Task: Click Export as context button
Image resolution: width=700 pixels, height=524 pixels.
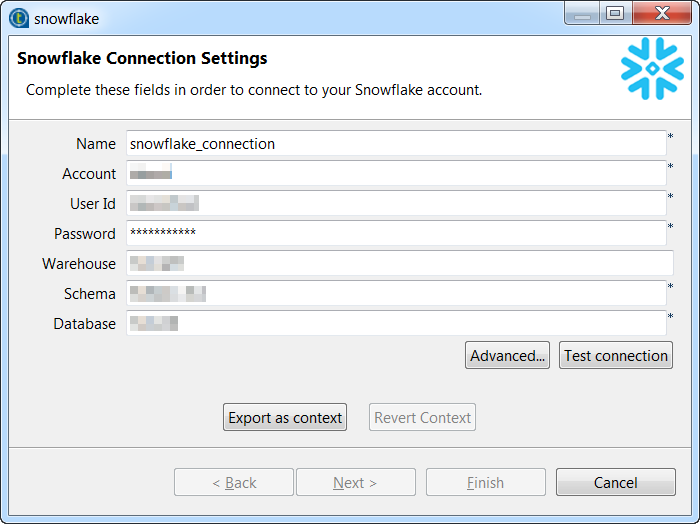Action: tap(285, 418)
